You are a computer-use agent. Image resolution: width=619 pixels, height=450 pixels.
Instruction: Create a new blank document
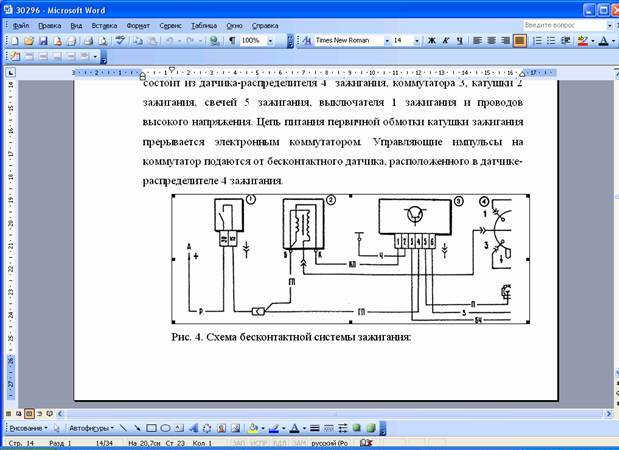click(14, 41)
